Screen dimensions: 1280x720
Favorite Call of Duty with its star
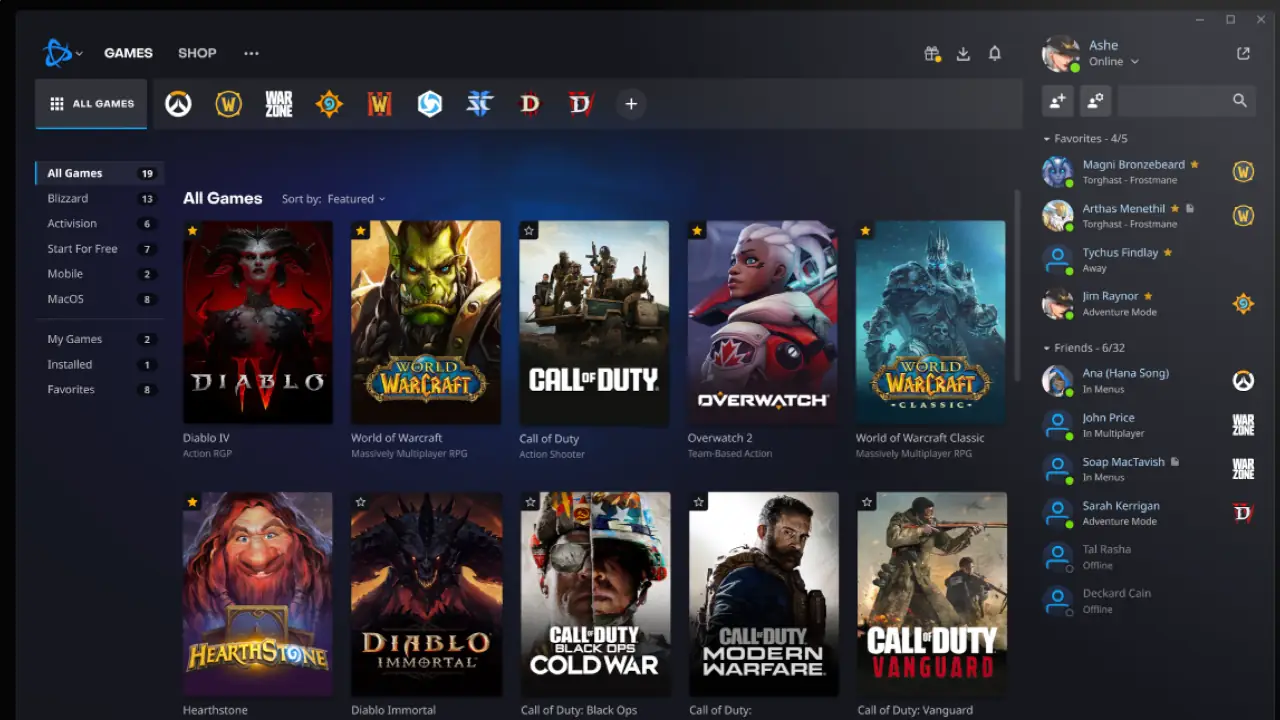coord(529,231)
